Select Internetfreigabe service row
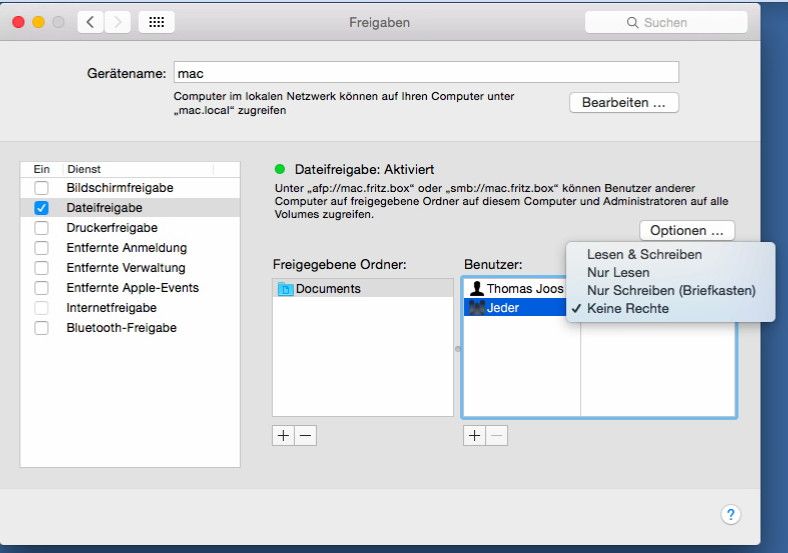The height and width of the screenshot is (553, 788). [130, 308]
